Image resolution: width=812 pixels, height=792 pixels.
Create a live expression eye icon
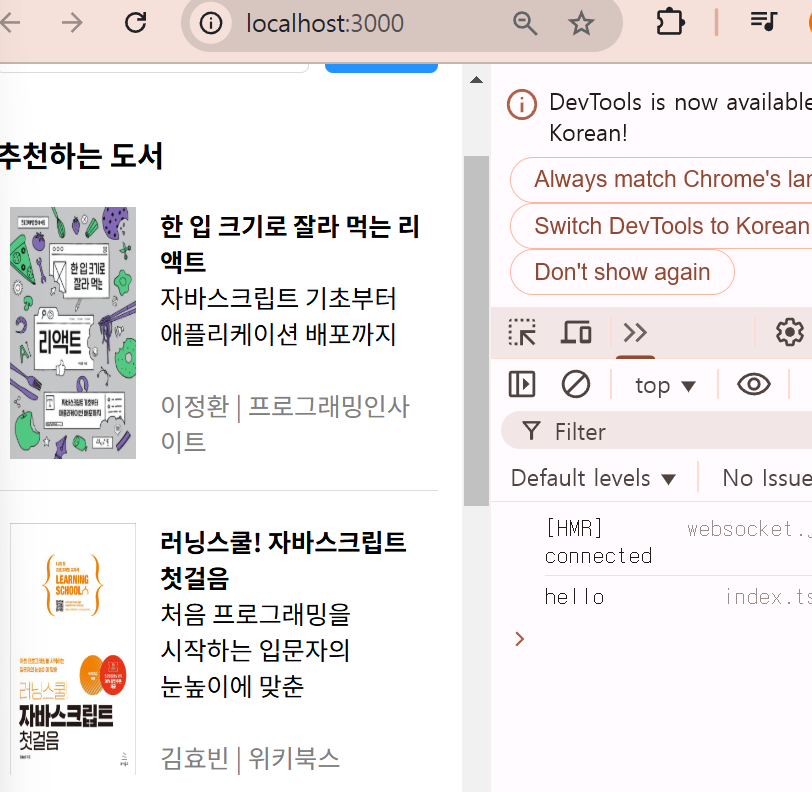(x=753, y=384)
